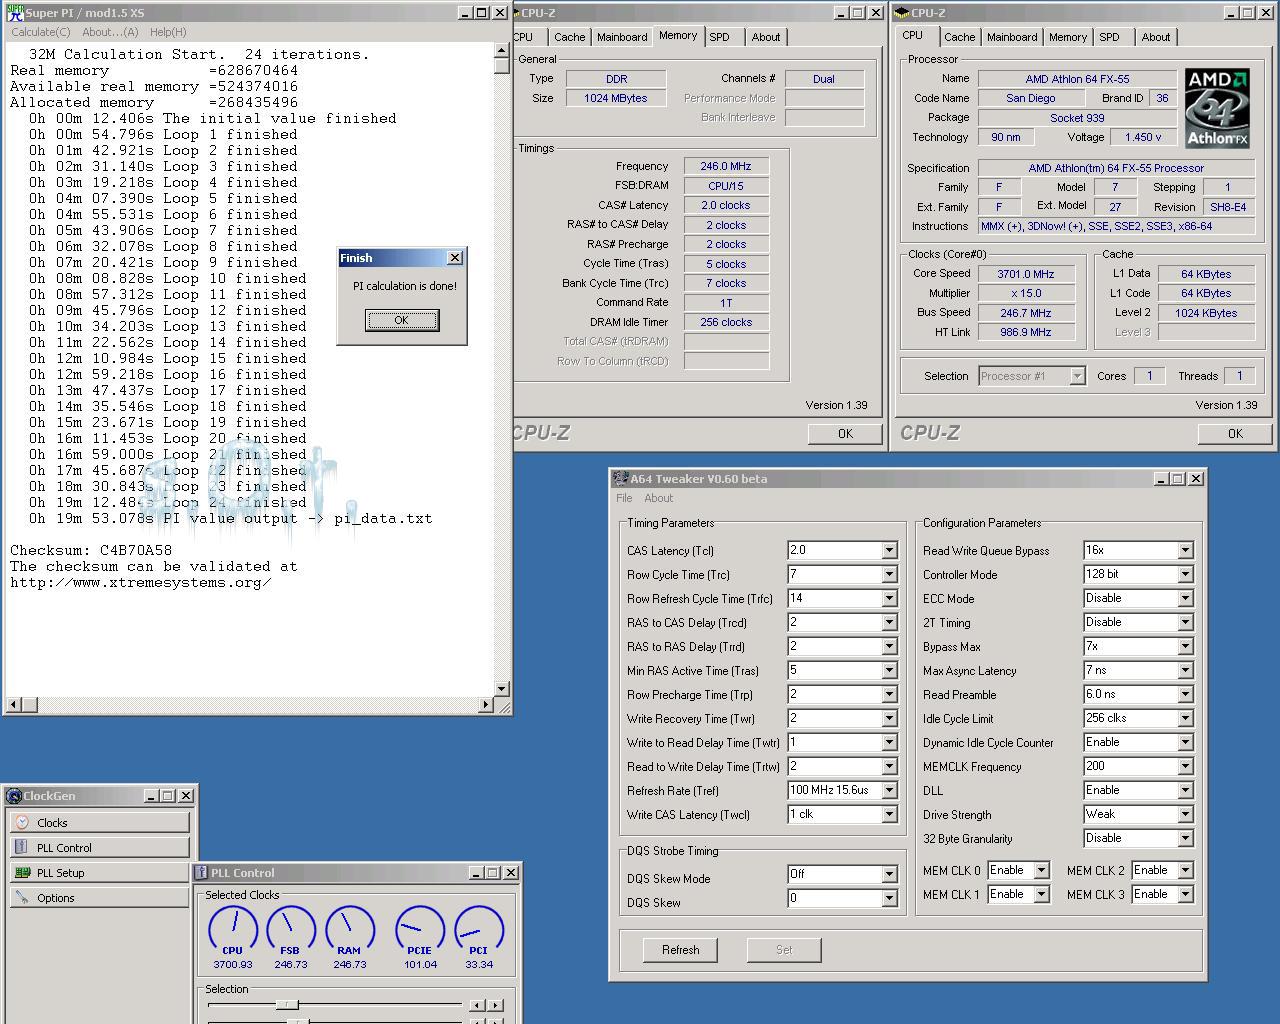The width and height of the screenshot is (1280, 1024).
Task: Click the PLL Control icon in ClockGen
Action: pyautogui.click(x=22, y=847)
